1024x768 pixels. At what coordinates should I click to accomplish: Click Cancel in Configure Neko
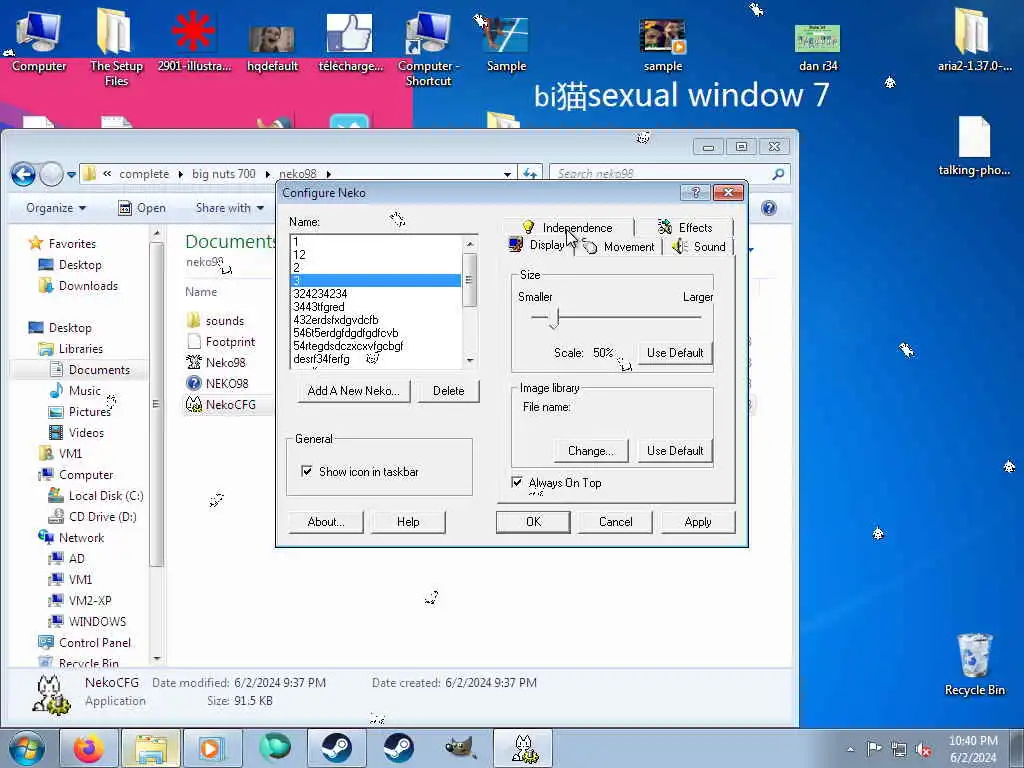[615, 522]
